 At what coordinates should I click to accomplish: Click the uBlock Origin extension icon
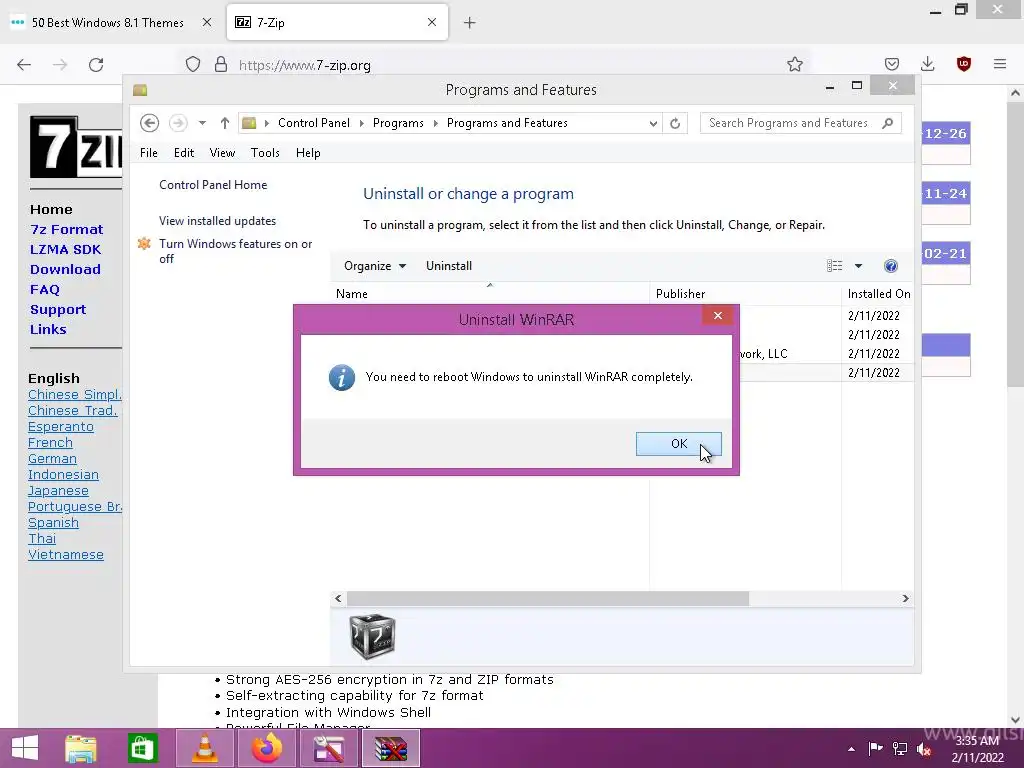pos(964,64)
